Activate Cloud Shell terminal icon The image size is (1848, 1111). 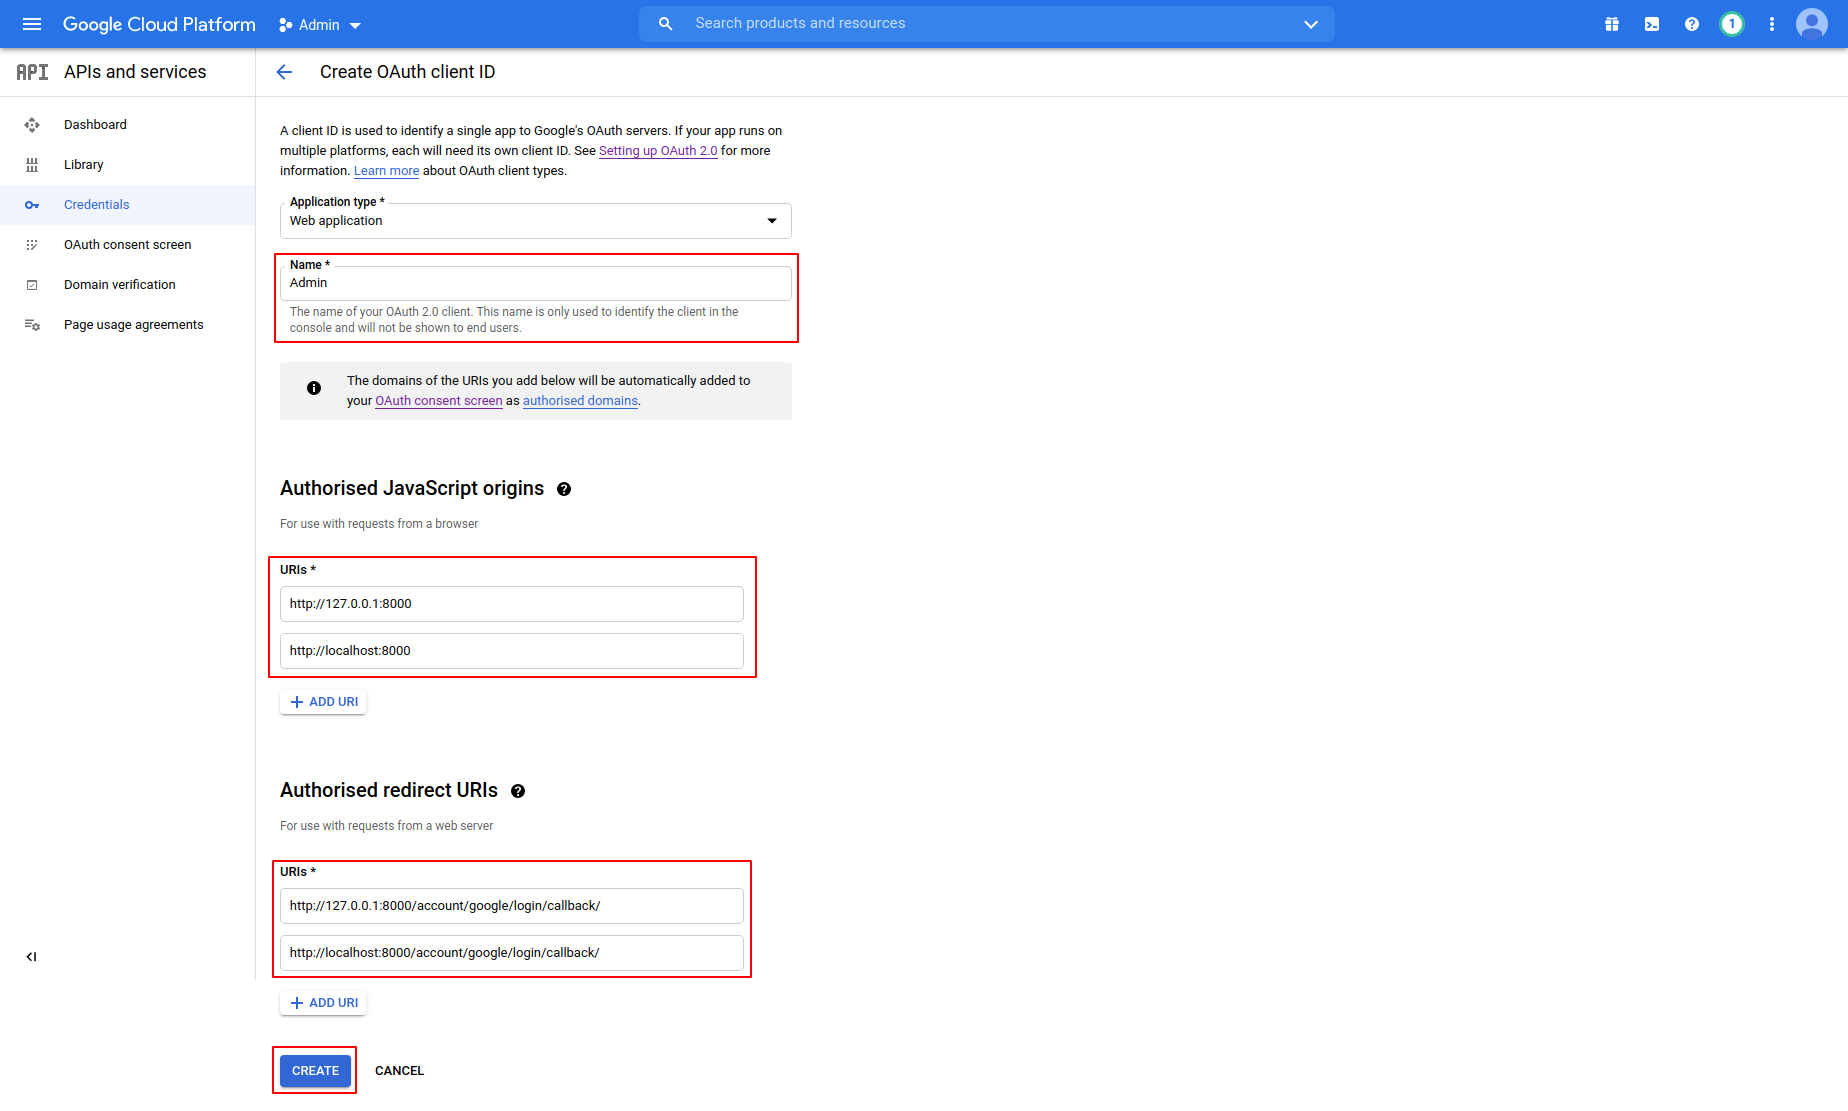pos(1652,24)
